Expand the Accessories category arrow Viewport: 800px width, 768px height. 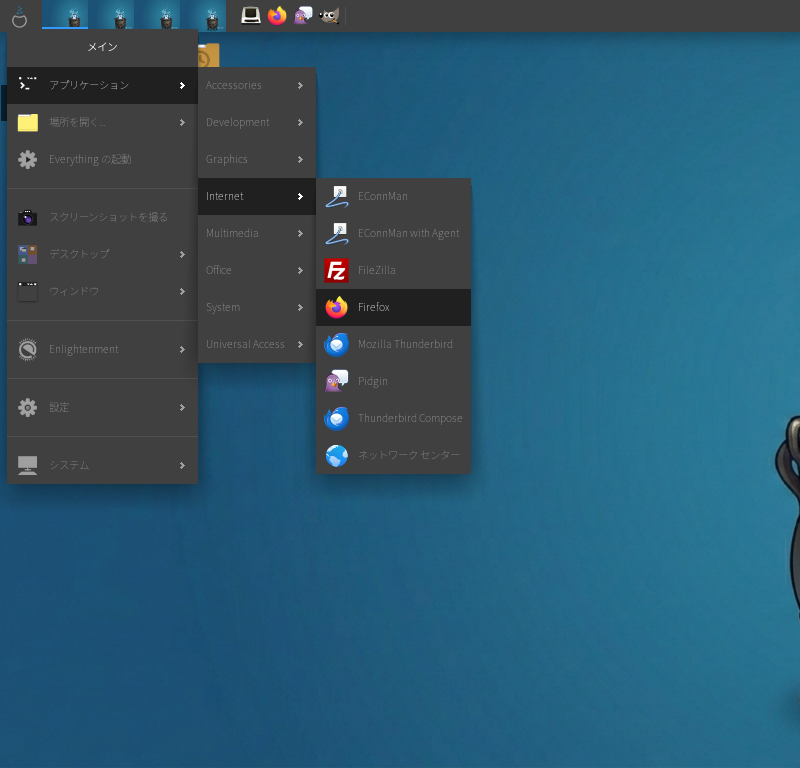[300, 86]
